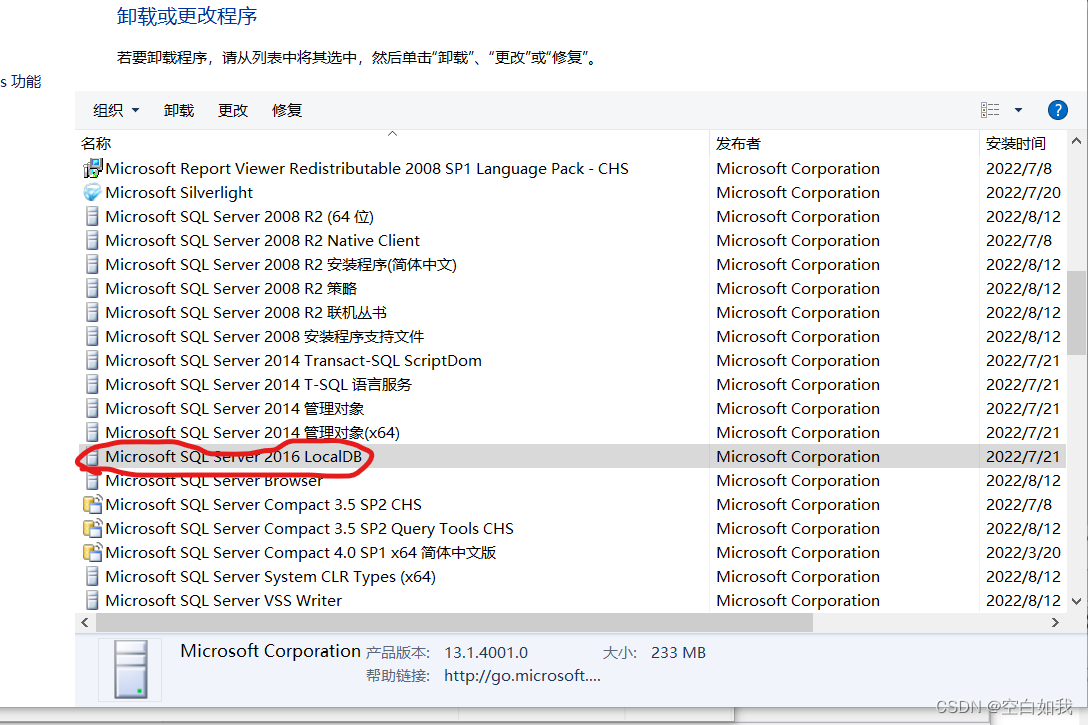Click horizontal scrollbar right arrow
This screenshot has width=1088, height=725.
pyautogui.click(x=1055, y=622)
